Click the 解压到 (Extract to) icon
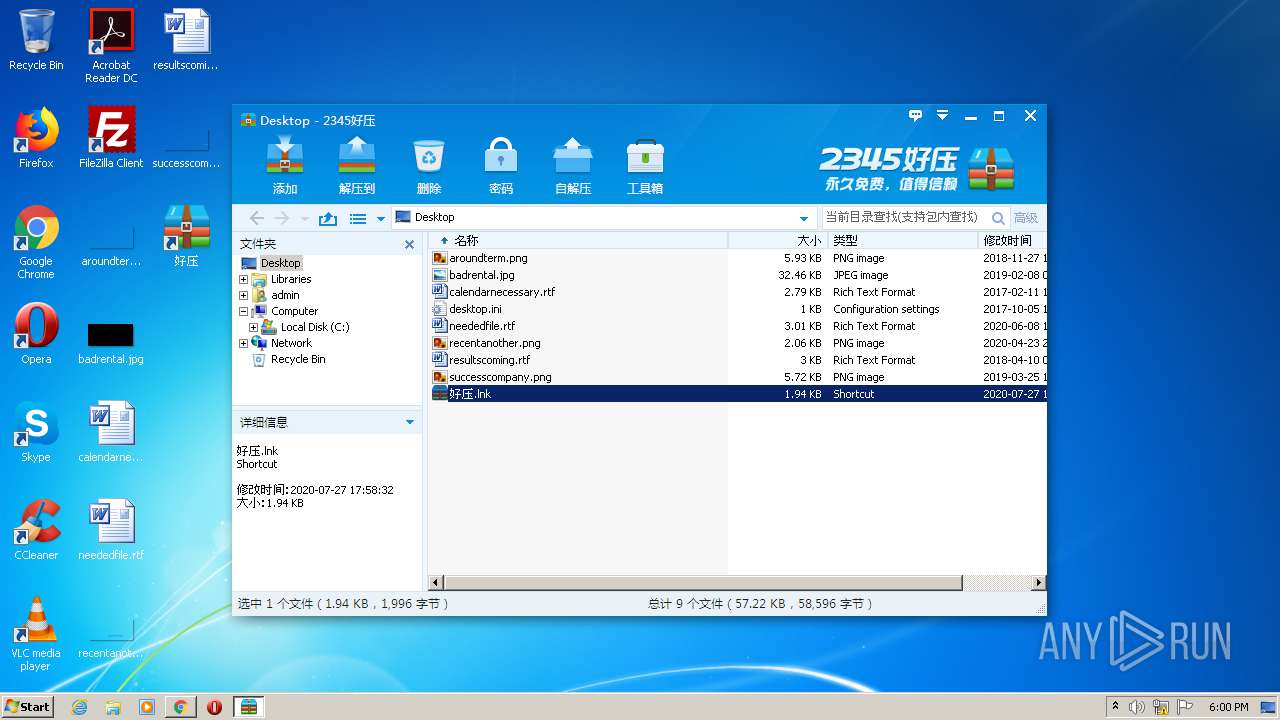 pos(357,166)
